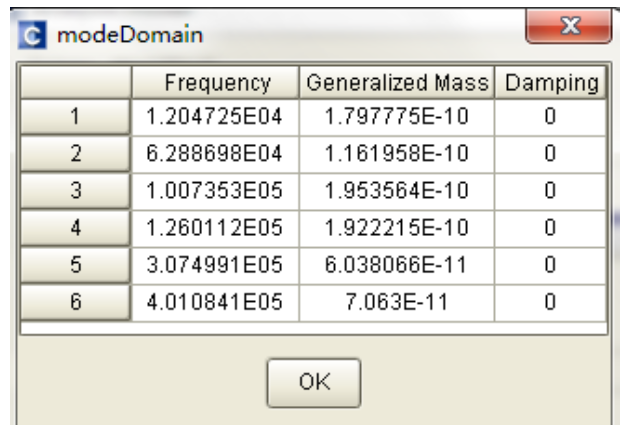The height and width of the screenshot is (436, 620).
Task: Click frequency cell 6.288698E04
Action: (x=216, y=157)
